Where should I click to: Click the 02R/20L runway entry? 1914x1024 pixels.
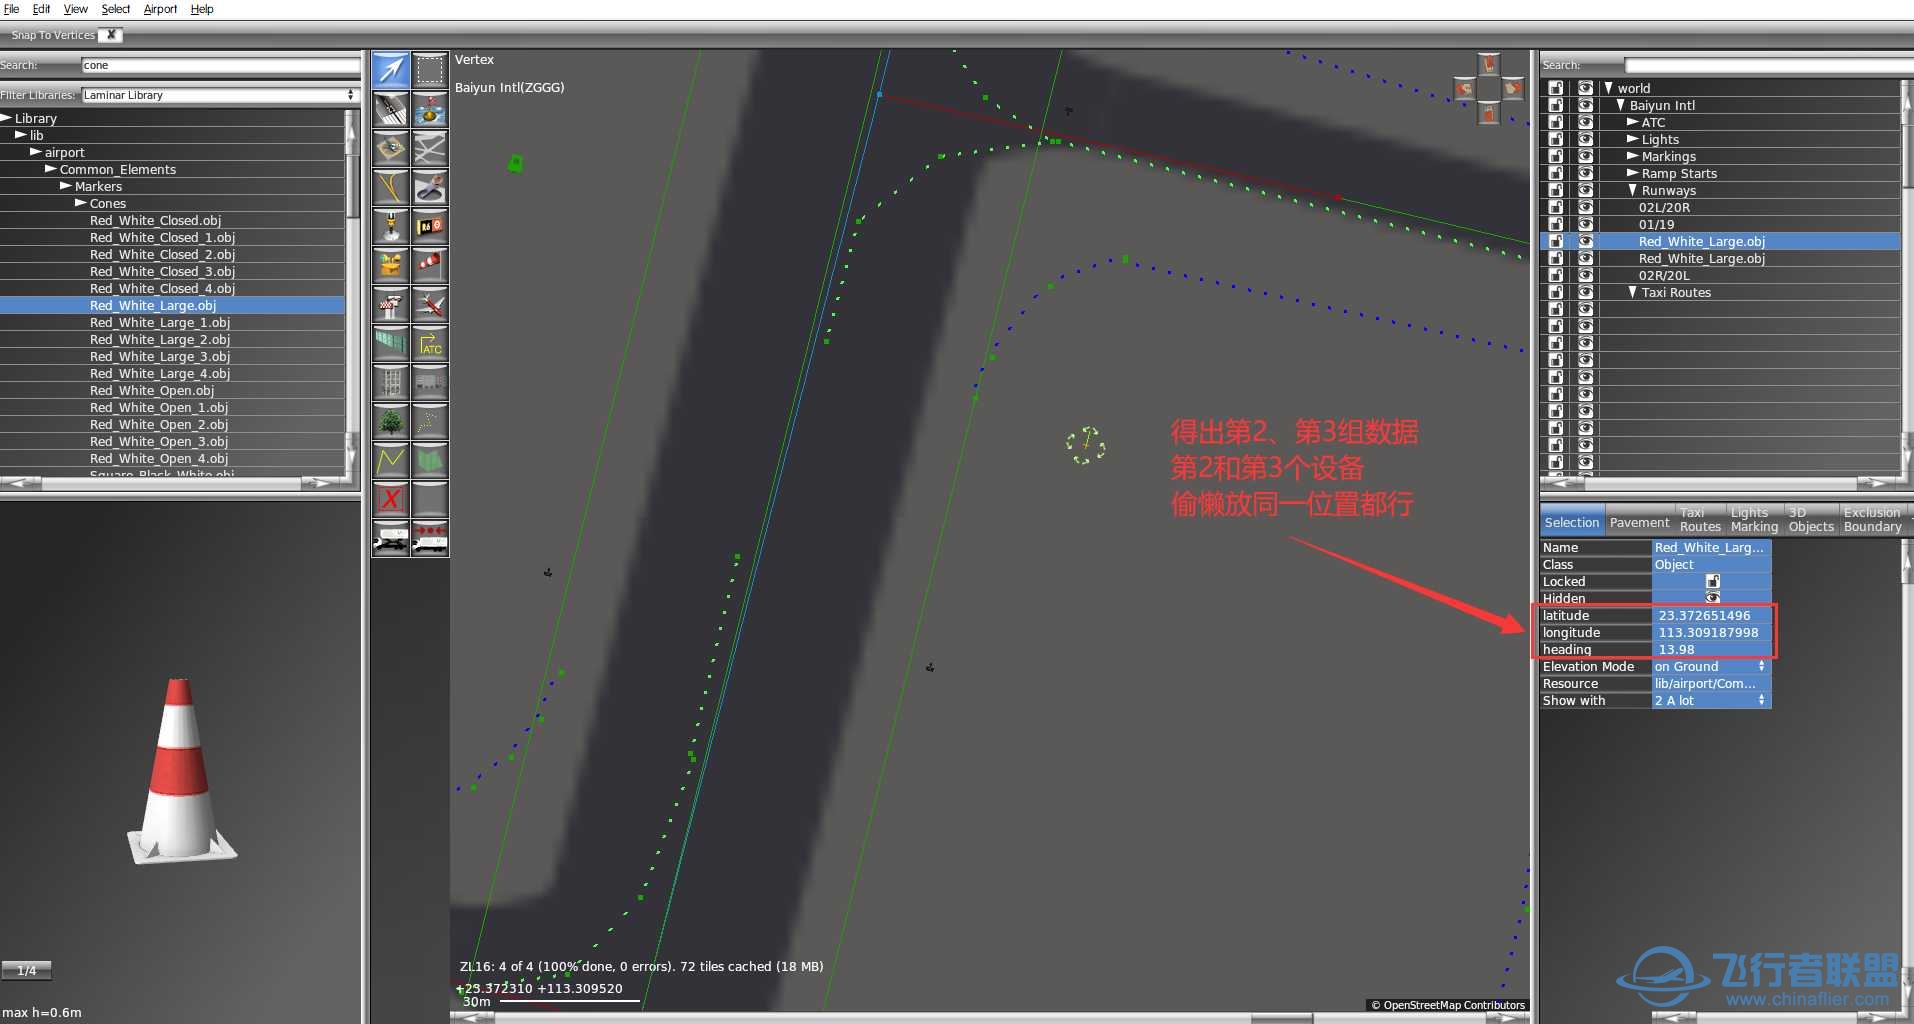pyautogui.click(x=1663, y=275)
